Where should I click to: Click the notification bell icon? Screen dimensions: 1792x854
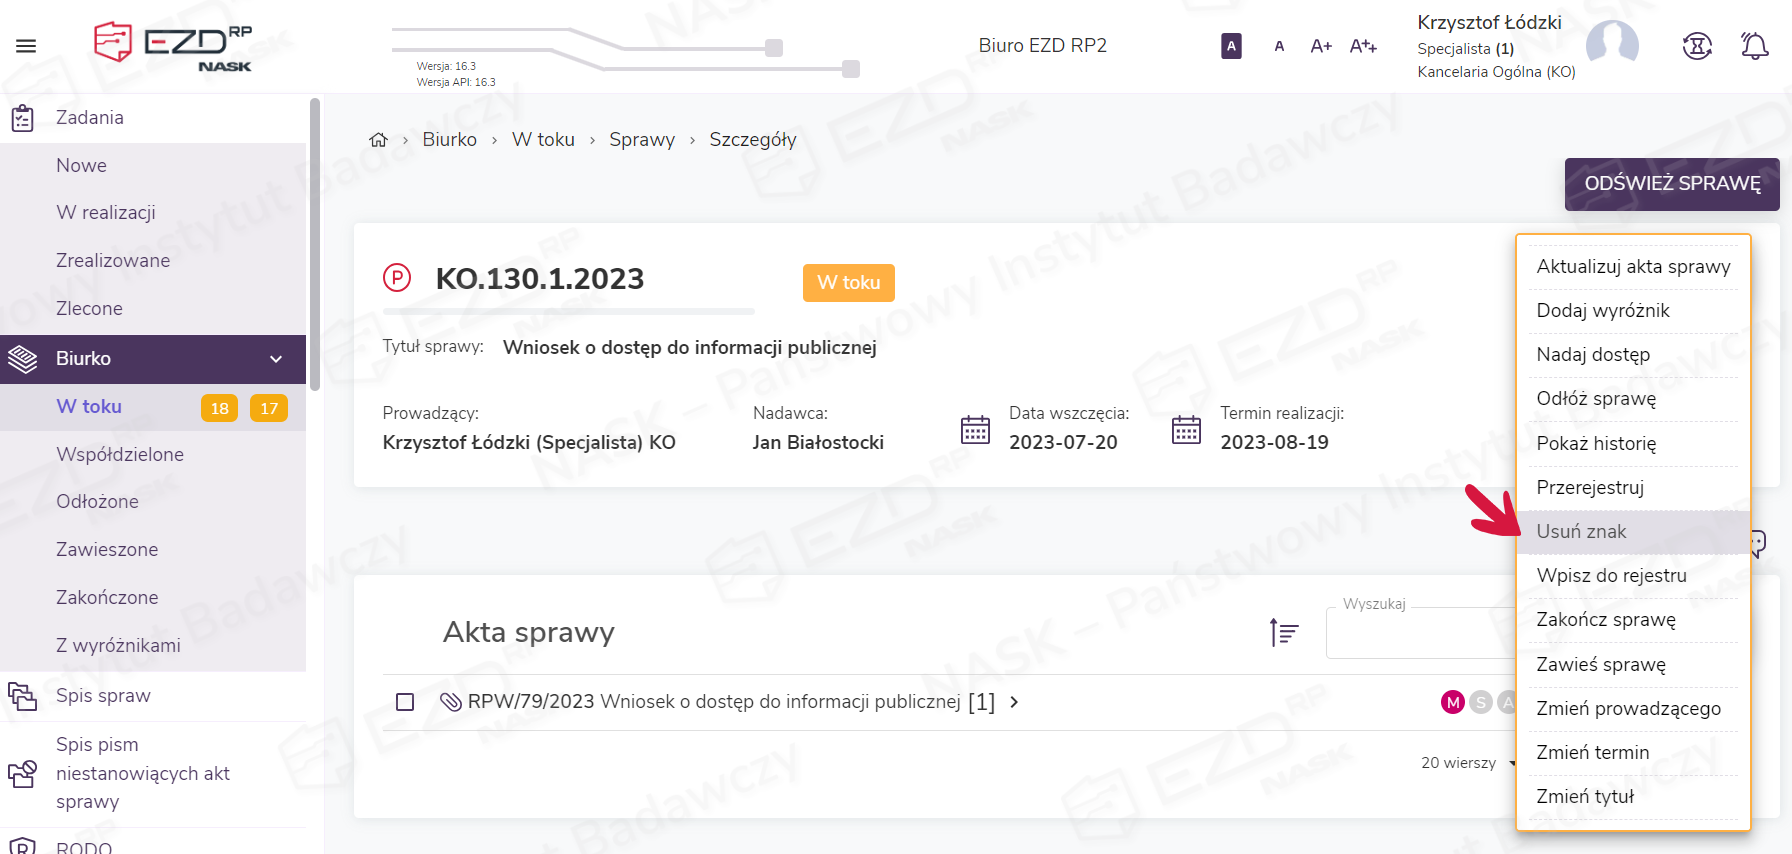point(1754,46)
